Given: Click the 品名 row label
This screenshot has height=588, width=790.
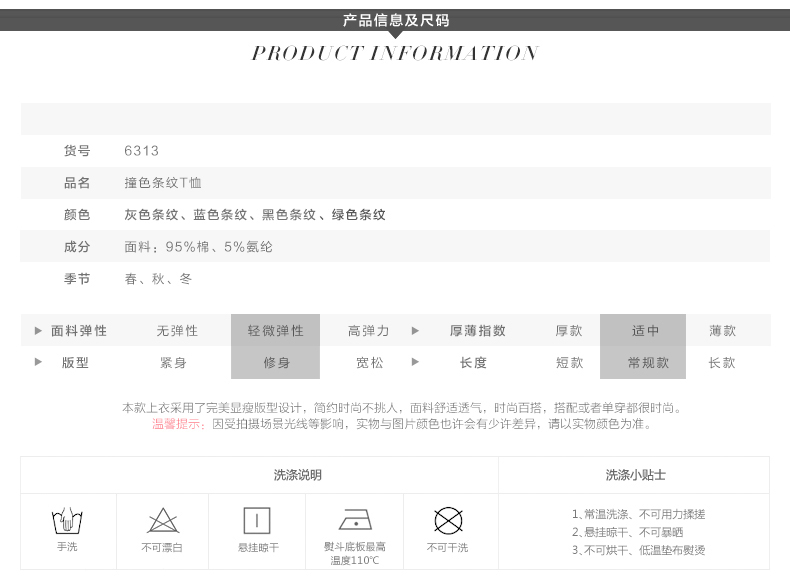Looking at the screenshot, I should coord(77,182).
